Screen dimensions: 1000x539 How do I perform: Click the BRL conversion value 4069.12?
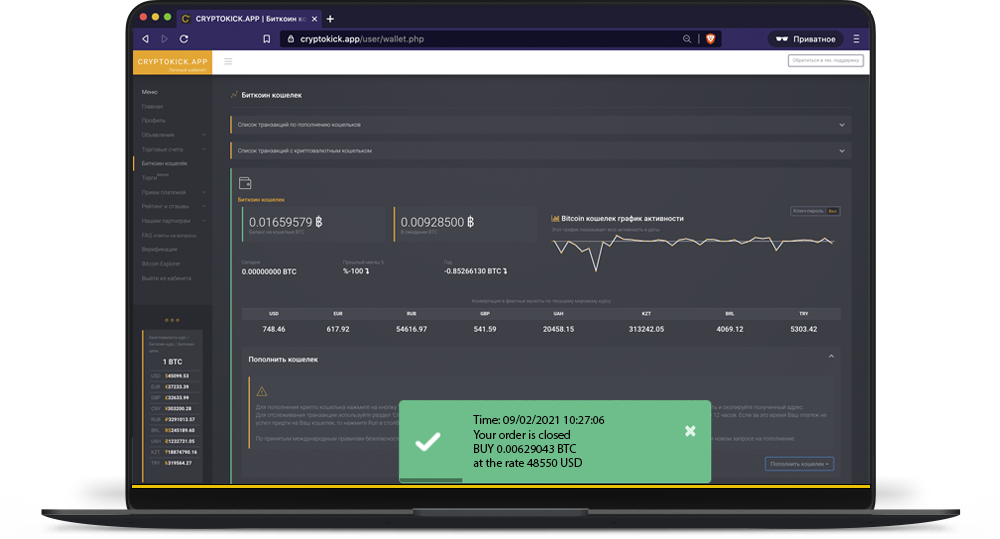(730, 329)
